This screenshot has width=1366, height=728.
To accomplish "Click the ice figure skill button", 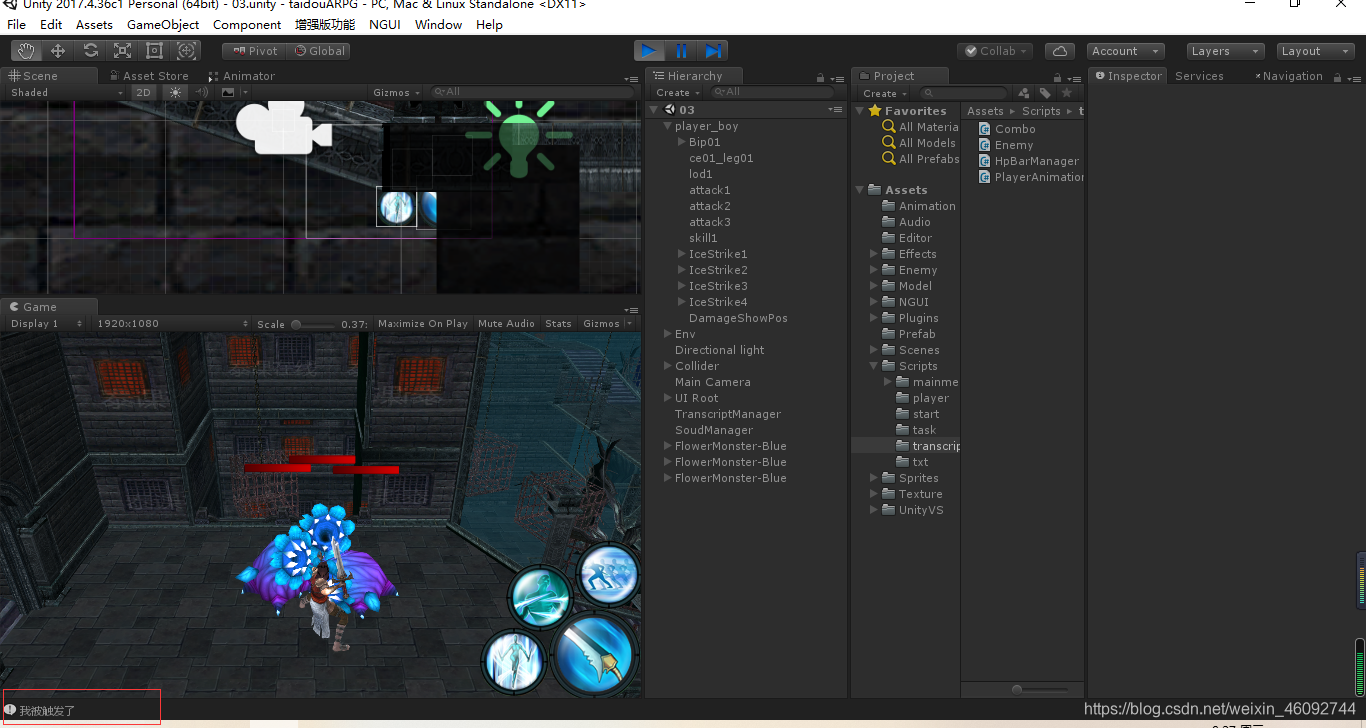I will (514, 660).
